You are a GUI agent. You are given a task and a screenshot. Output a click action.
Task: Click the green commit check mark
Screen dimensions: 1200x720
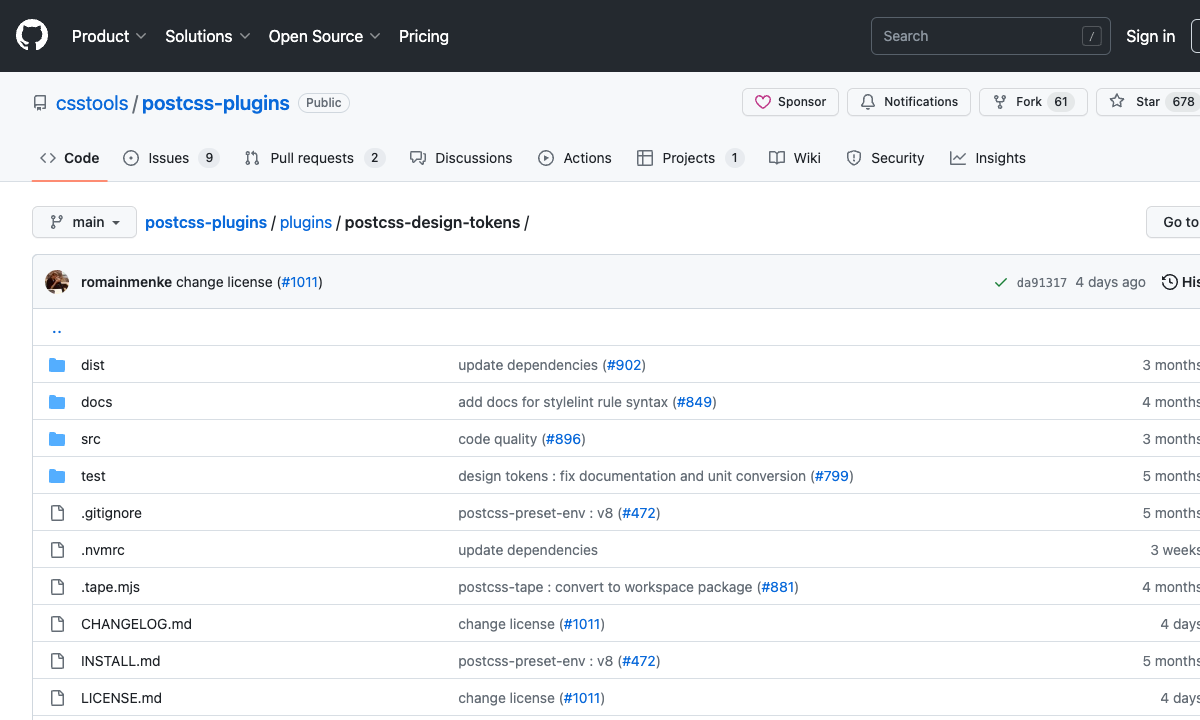pos(1000,281)
